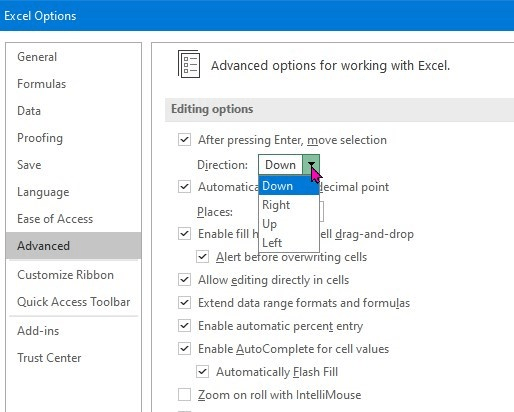Toggle Alert before overwriting cells checkbox
514x412 pixels.
(202, 257)
